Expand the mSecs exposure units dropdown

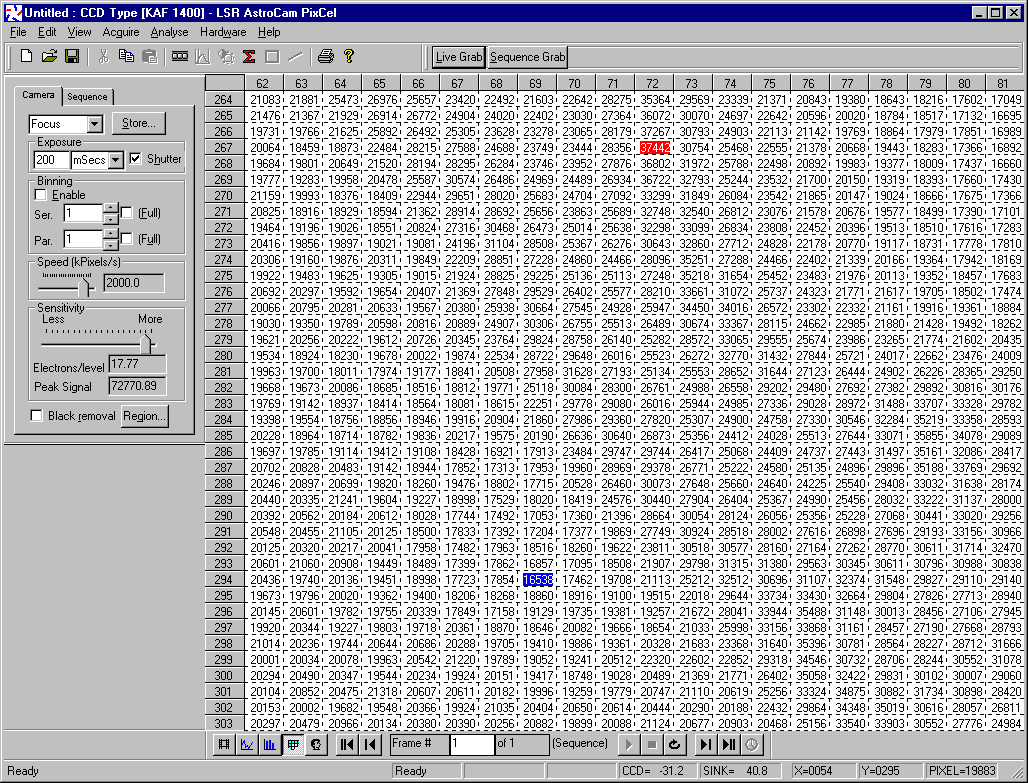pyautogui.click(x=115, y=160)
